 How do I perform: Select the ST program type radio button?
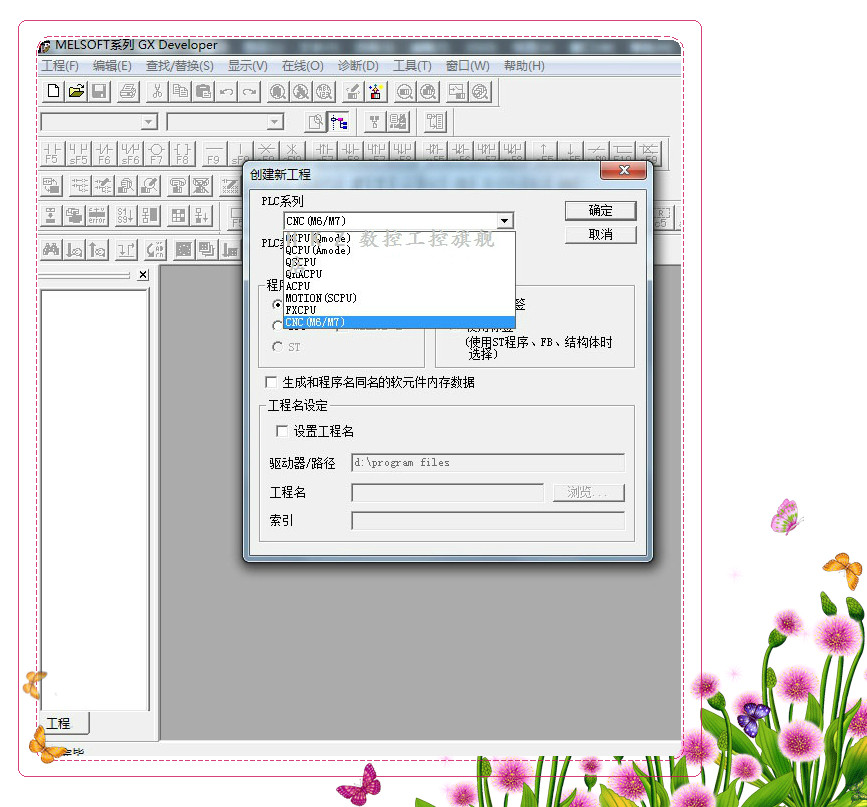coord(278,347)
